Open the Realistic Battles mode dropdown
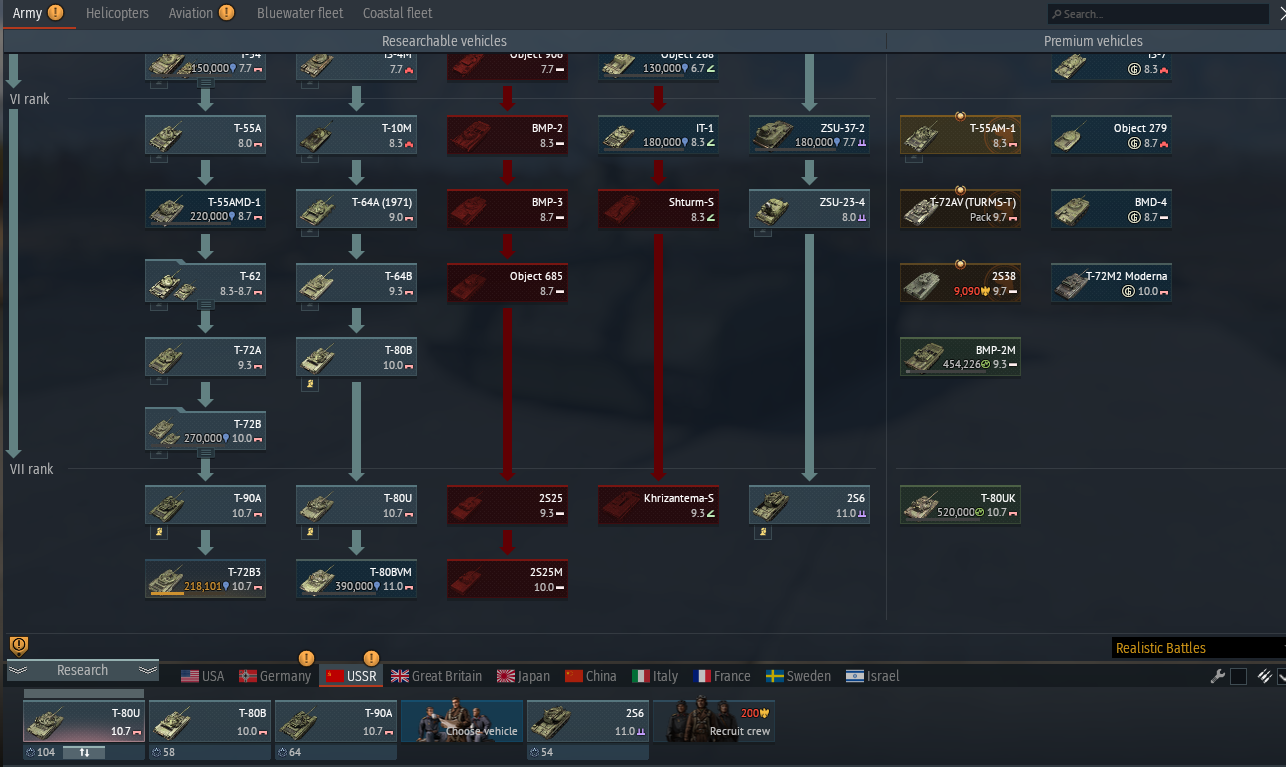This screenshot has width=1286, height=767. (1198, 648)
